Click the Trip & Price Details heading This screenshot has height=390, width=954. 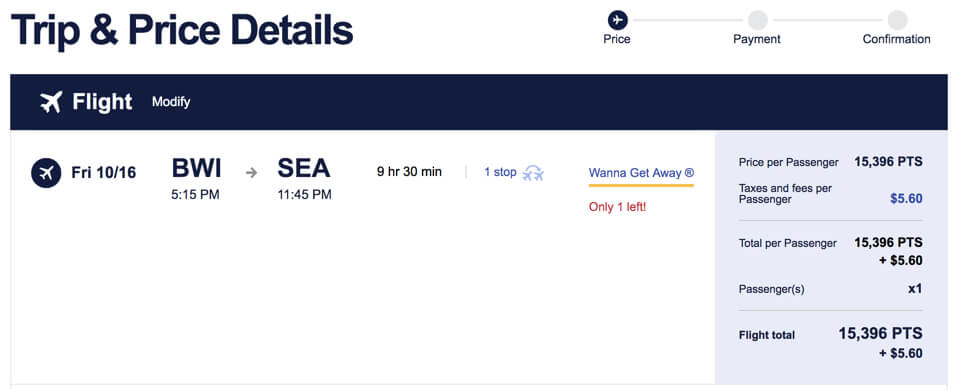[x=182, y=29]
